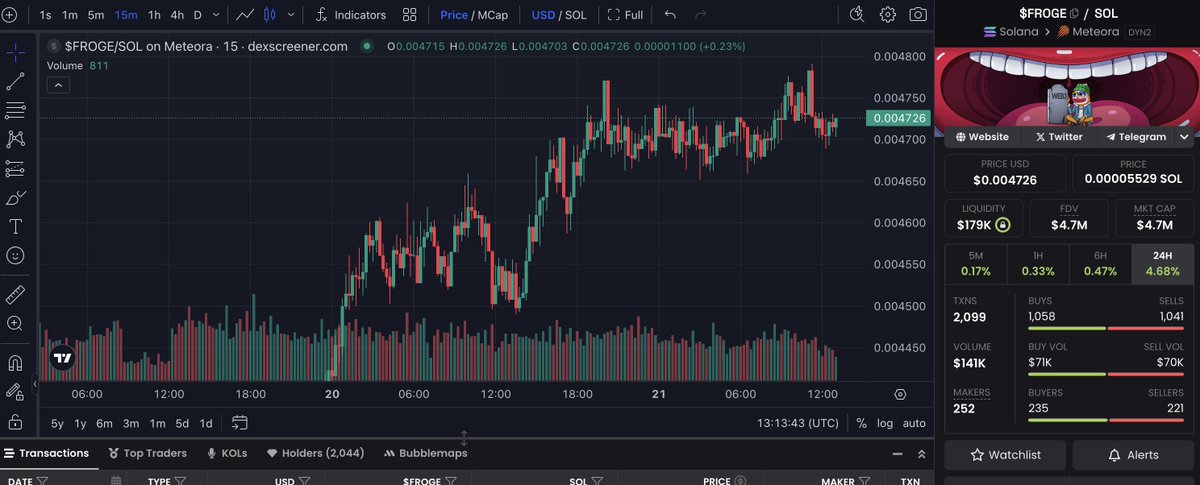Open the DATE column calendar picker
The image size is (1200, 485).
pyautogui.click(x=116, y=481)
